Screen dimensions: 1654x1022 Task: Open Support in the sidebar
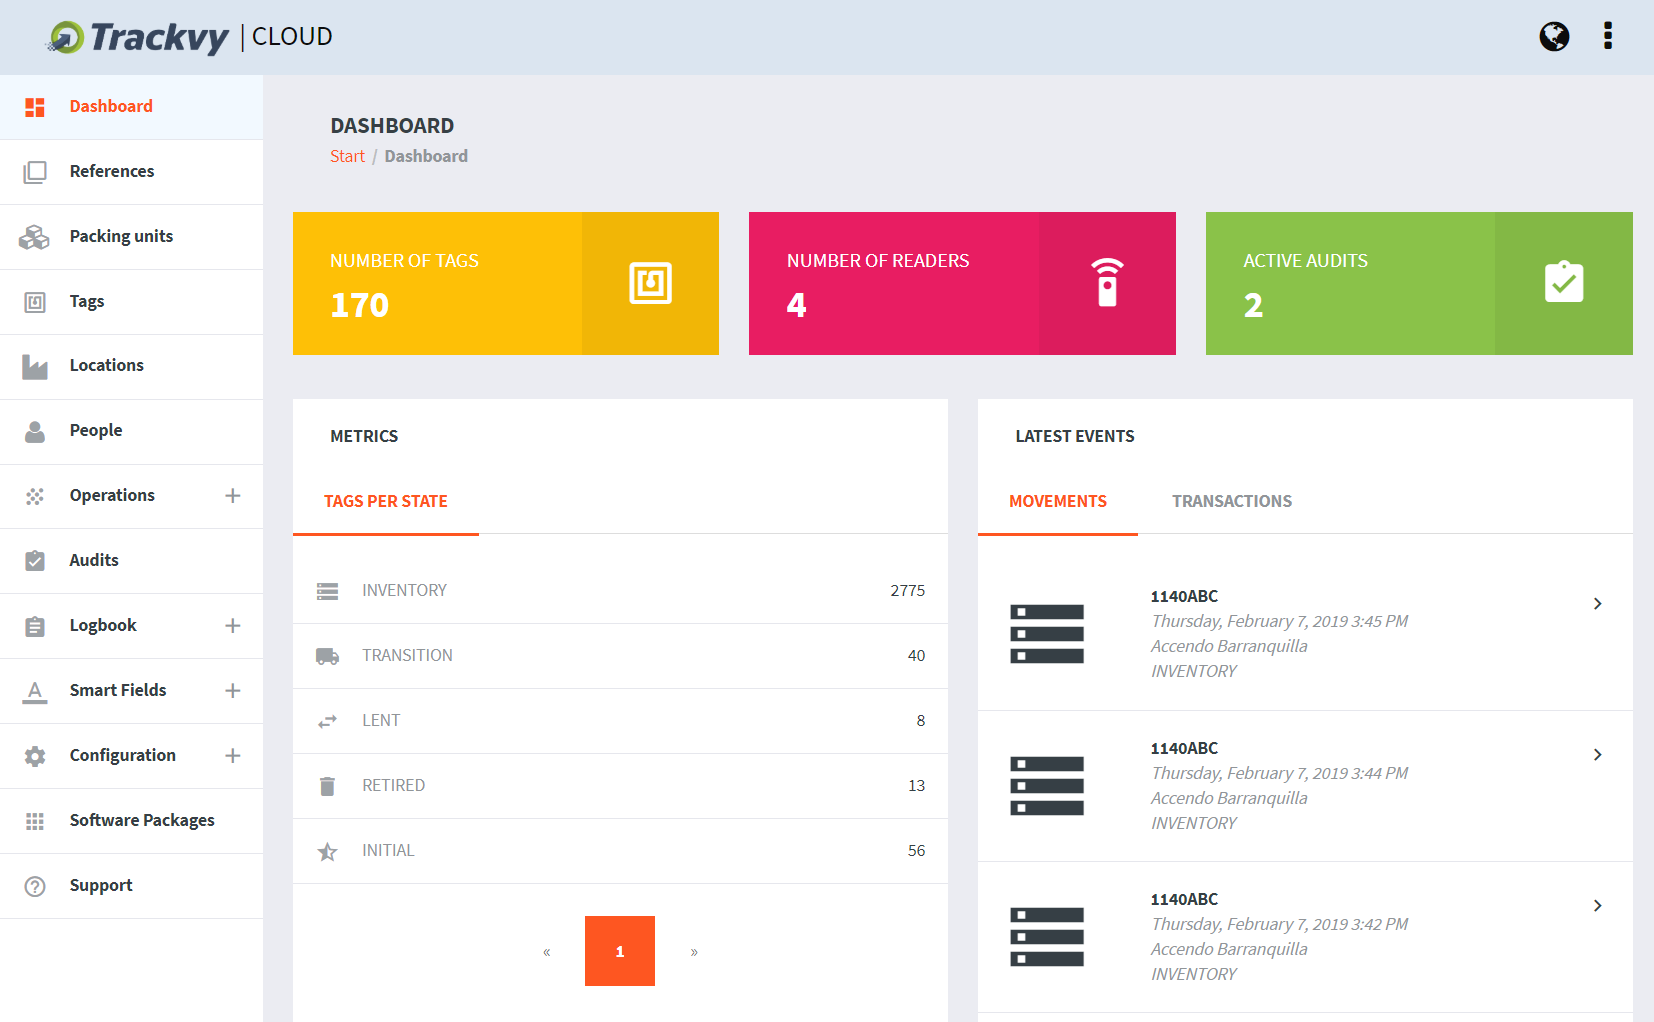click(x=131, y=886)
